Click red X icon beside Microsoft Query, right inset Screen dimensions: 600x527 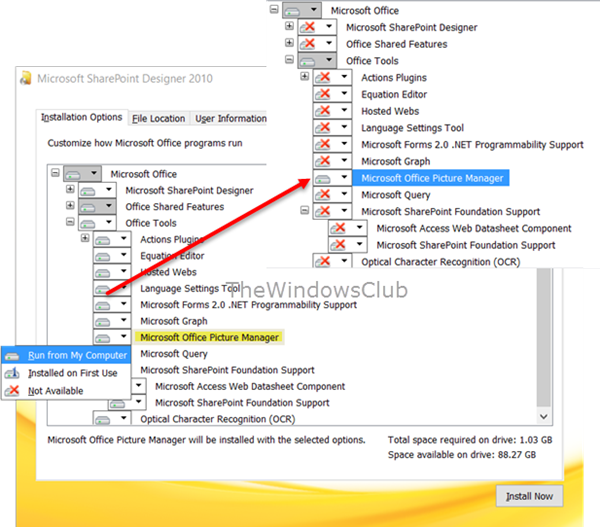click(x=323, y=194)
